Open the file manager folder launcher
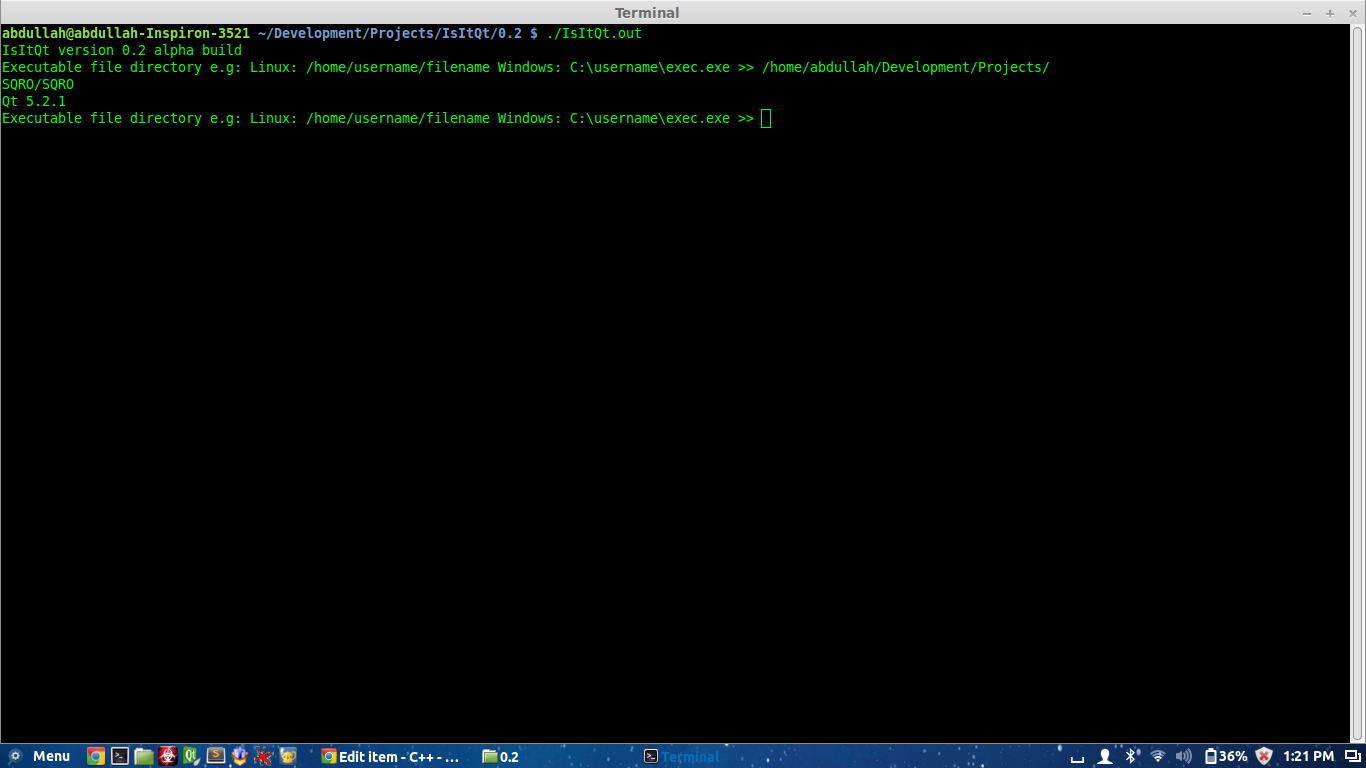 144,756
